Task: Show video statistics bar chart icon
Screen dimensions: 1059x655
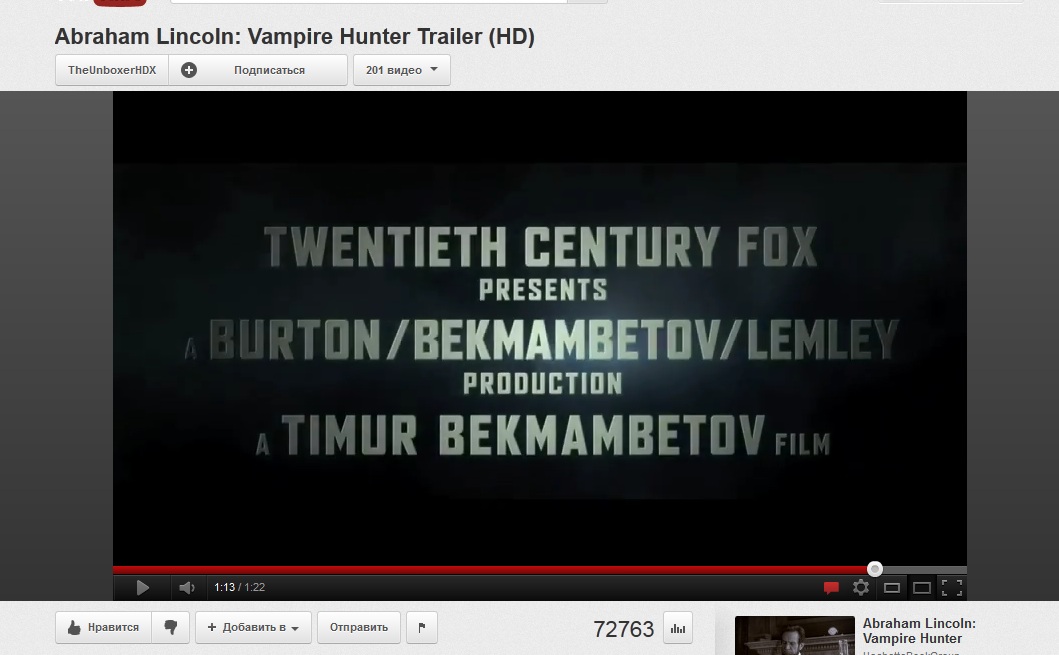Action: point(678,629)
